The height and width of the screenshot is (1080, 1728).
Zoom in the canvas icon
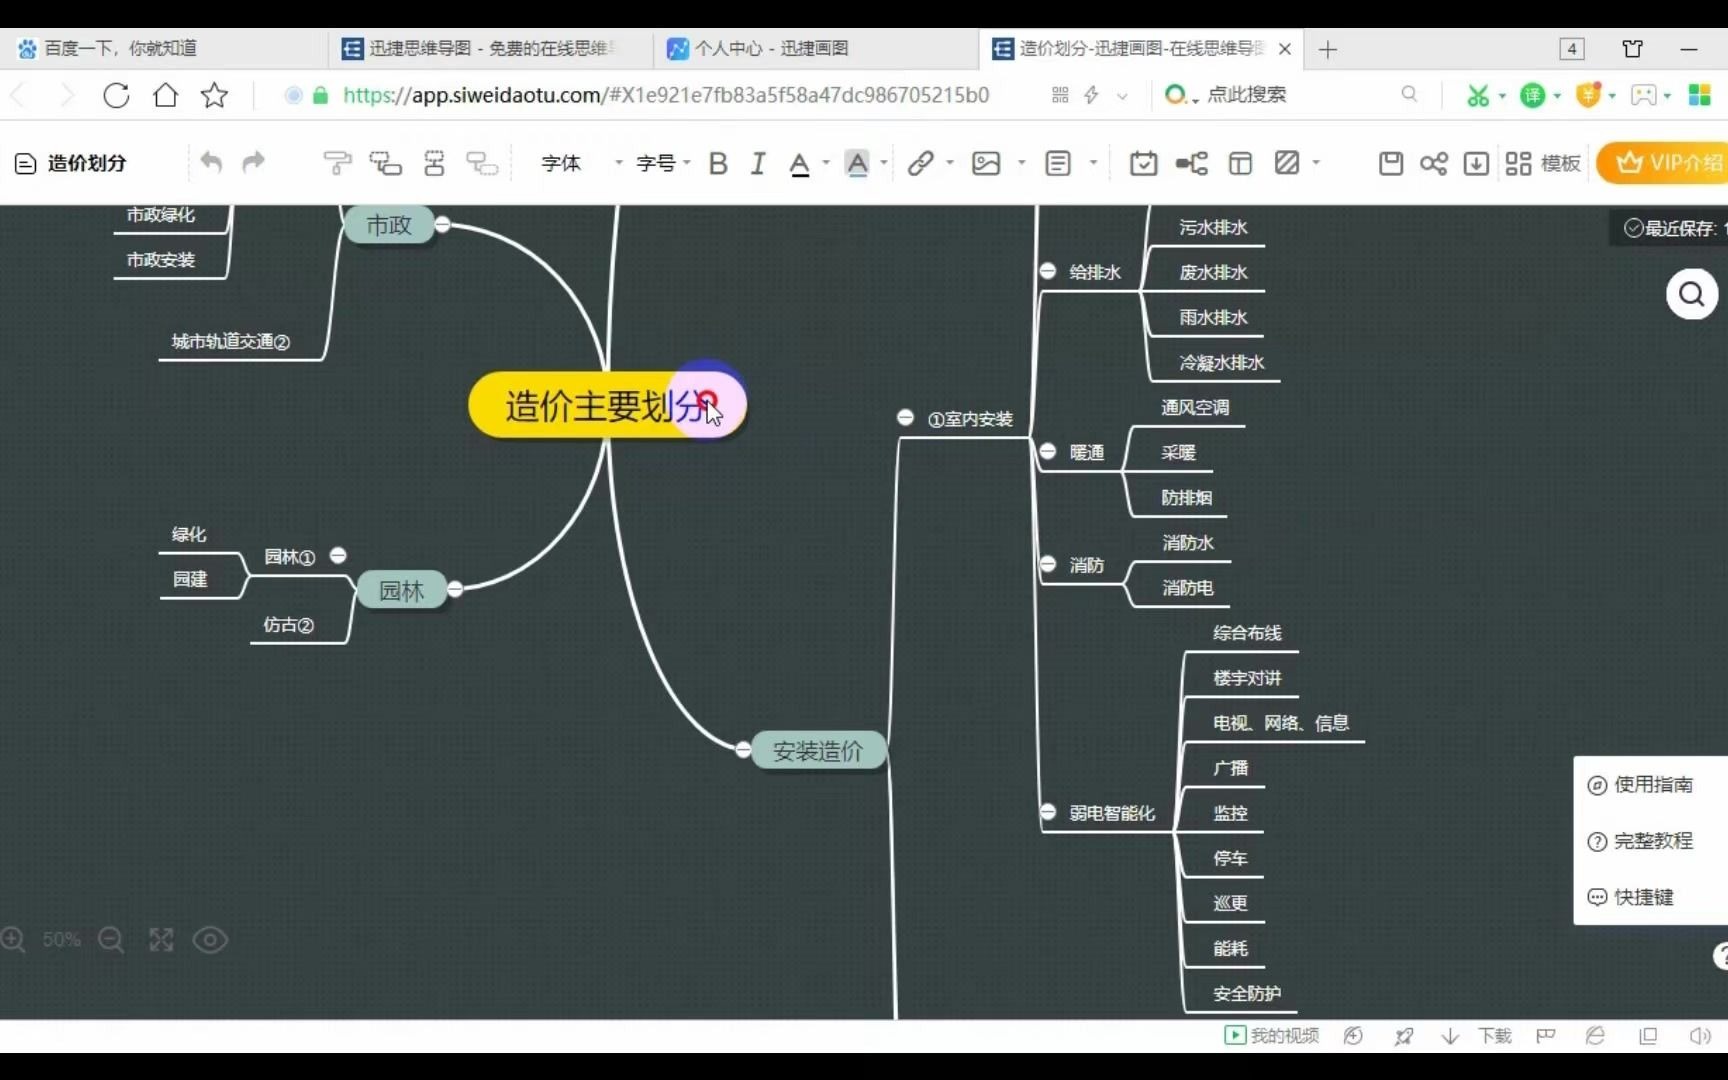pos(13,940)
